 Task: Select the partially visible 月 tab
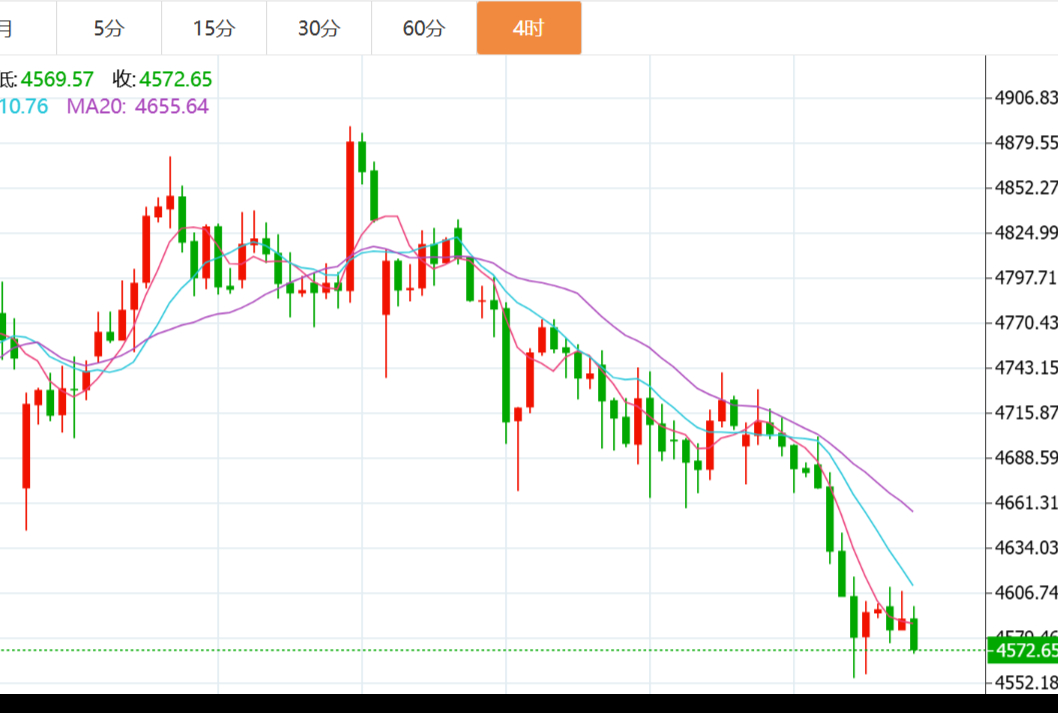[8, 28]
